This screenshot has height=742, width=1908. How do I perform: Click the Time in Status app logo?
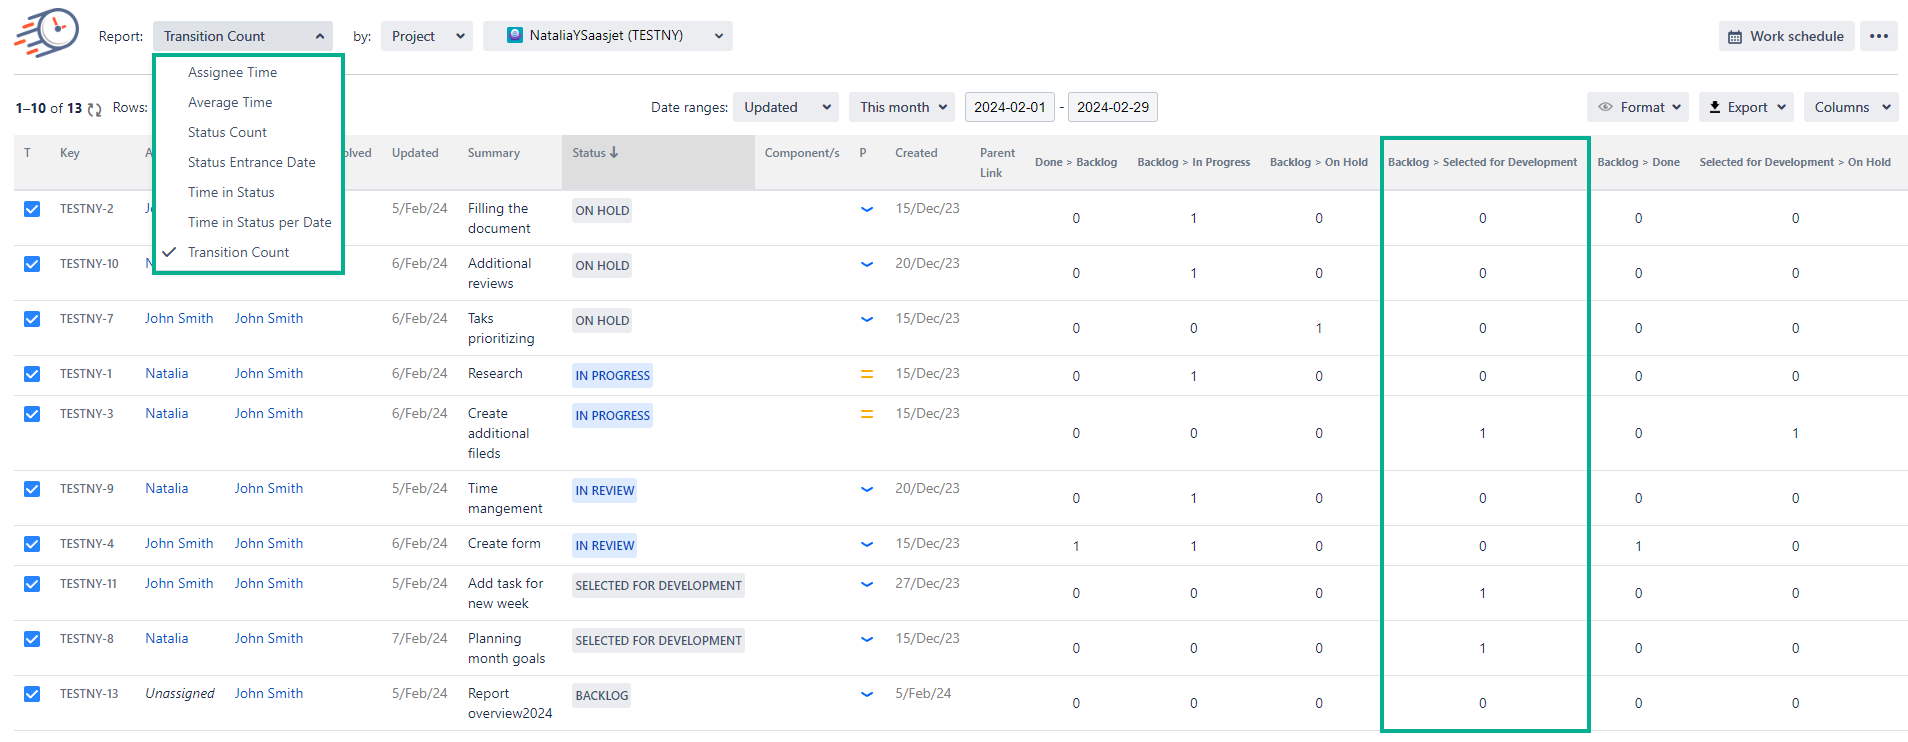pos(47,32)
